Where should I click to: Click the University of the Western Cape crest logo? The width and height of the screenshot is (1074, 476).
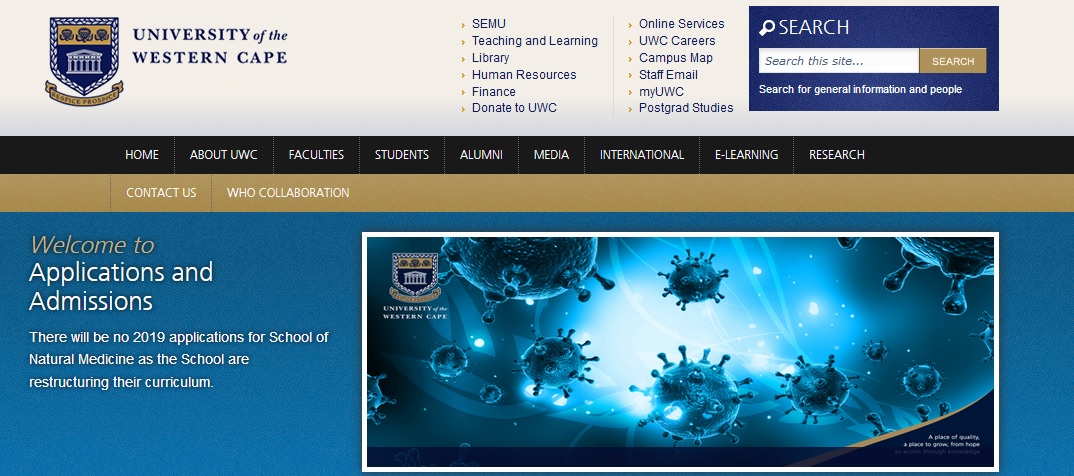84,60
